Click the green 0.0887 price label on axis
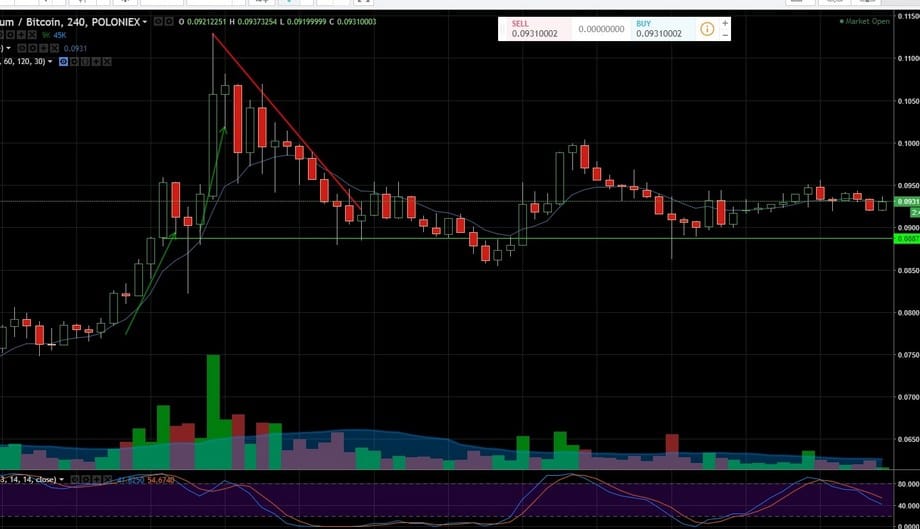The image size is (920, 529). click(x=907, y=239)
